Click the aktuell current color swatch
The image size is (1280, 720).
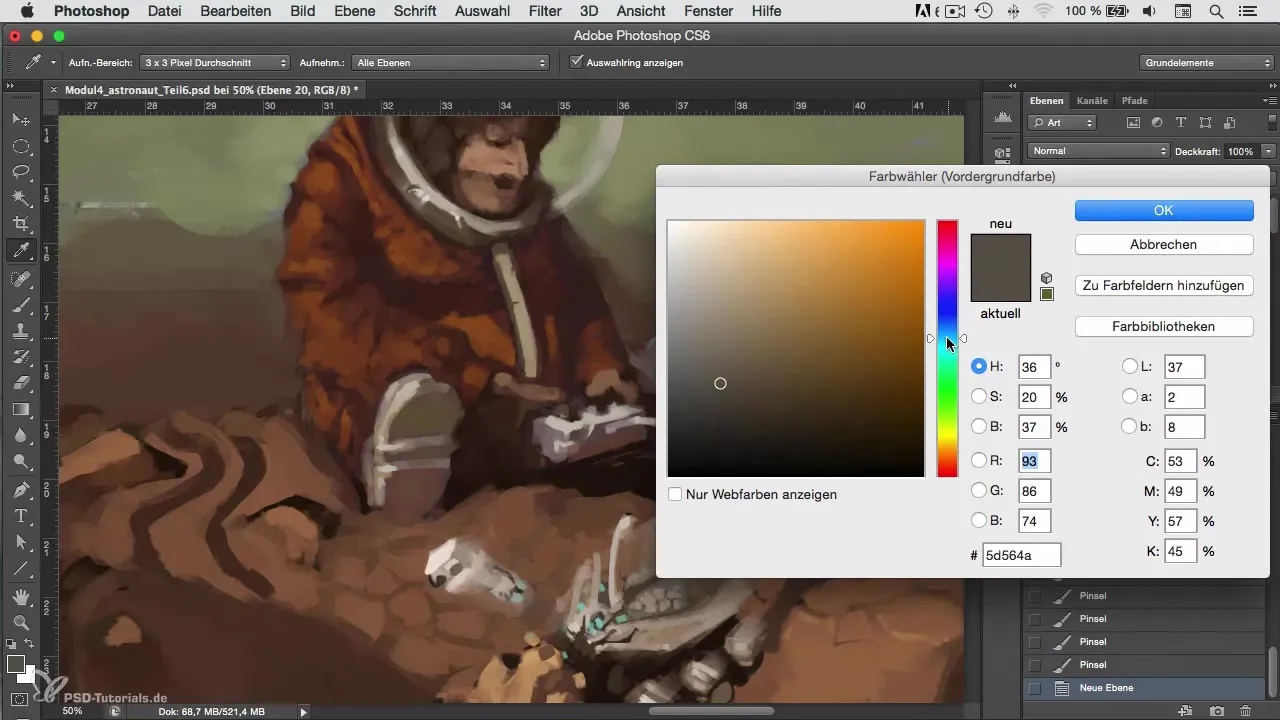1001,286
